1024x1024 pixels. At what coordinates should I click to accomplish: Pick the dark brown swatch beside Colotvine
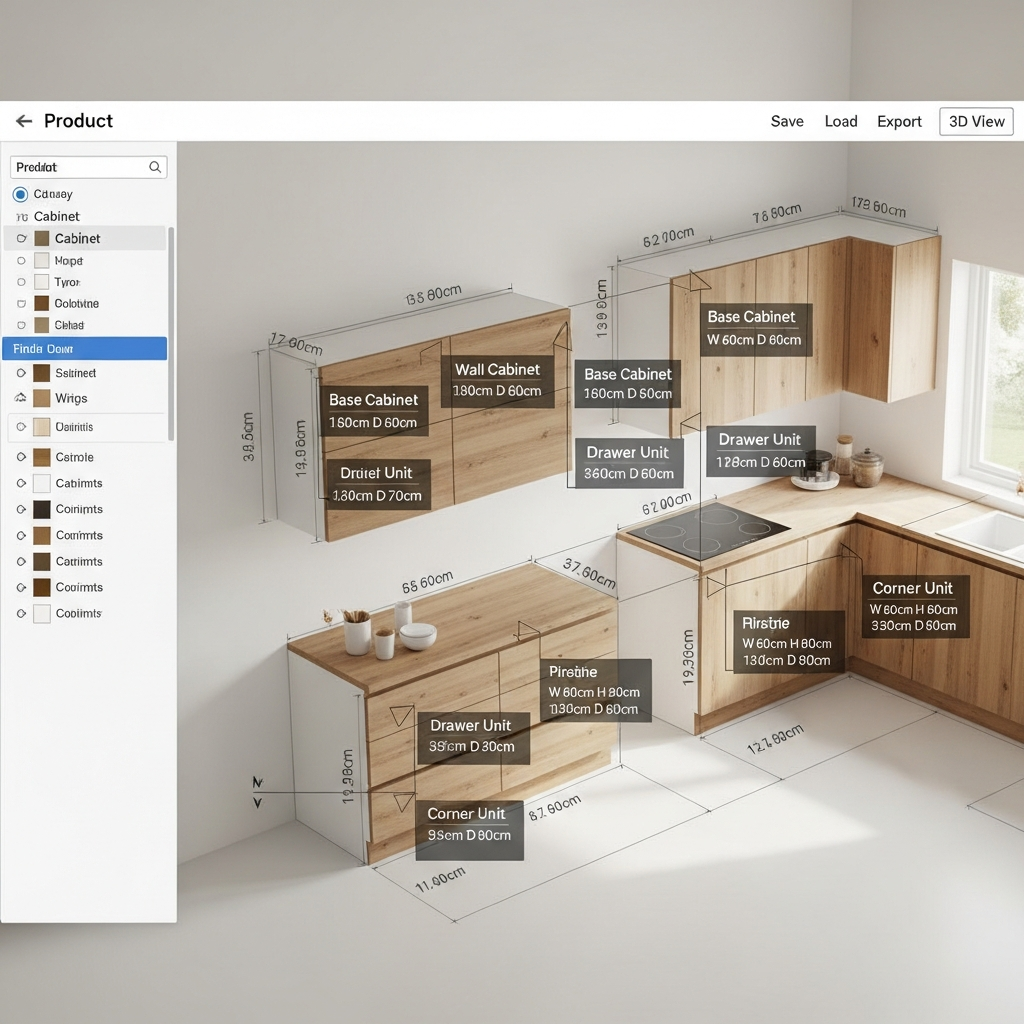(42, 303)
